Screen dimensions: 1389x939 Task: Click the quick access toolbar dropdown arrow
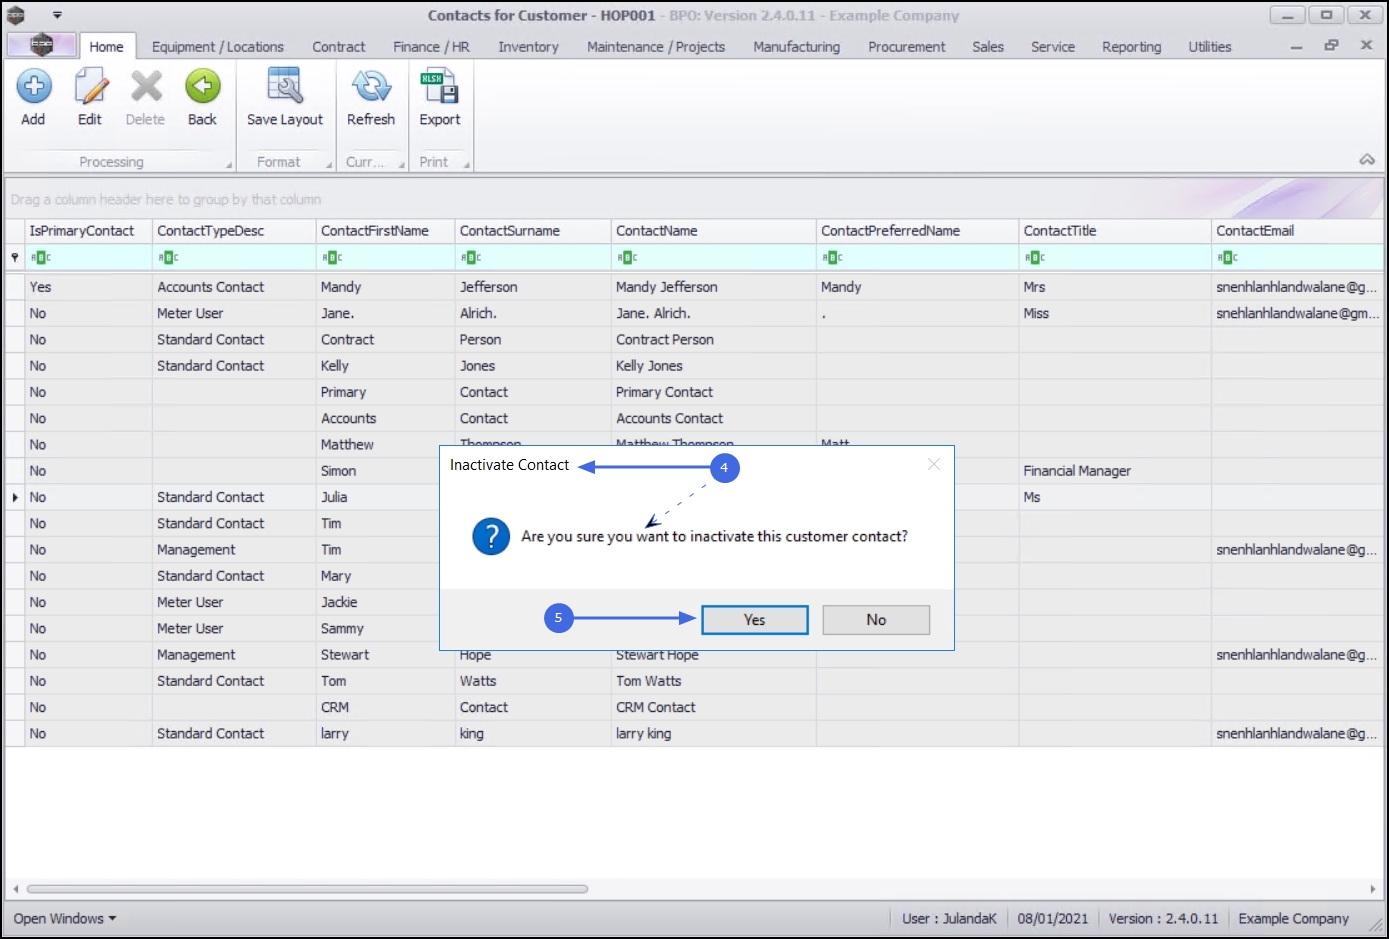(57, 15)
